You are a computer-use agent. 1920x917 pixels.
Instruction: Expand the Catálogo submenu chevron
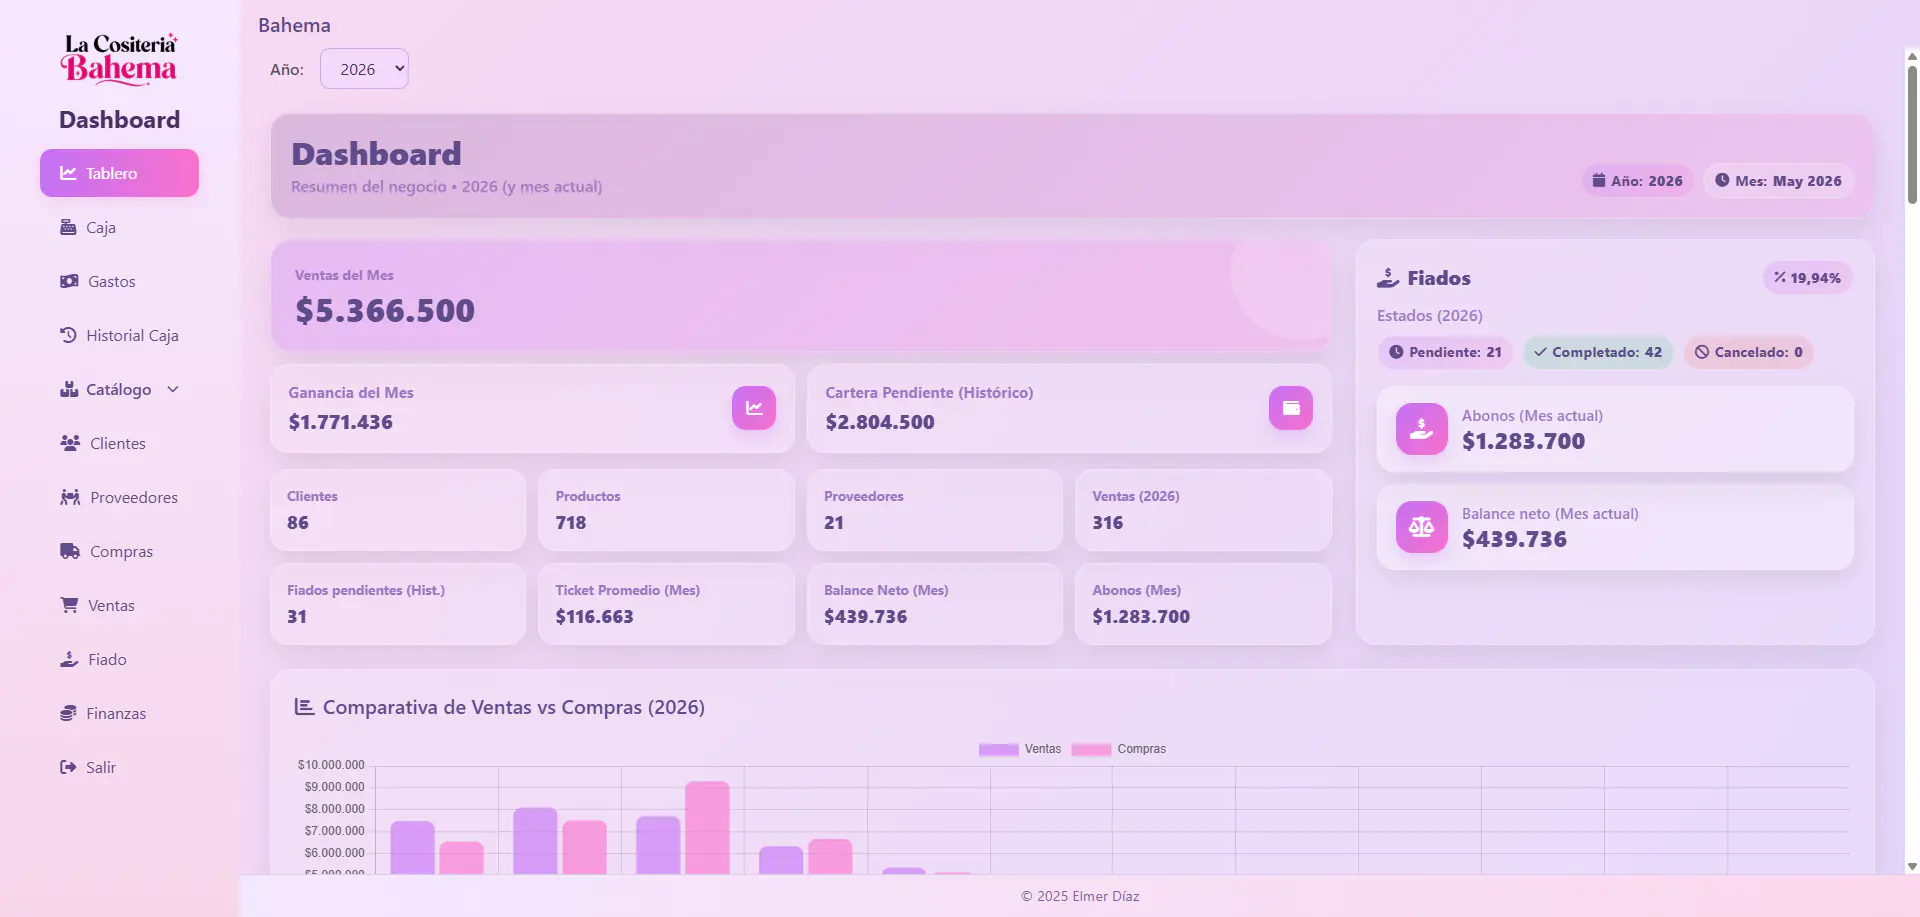click(x=173, y=389)
